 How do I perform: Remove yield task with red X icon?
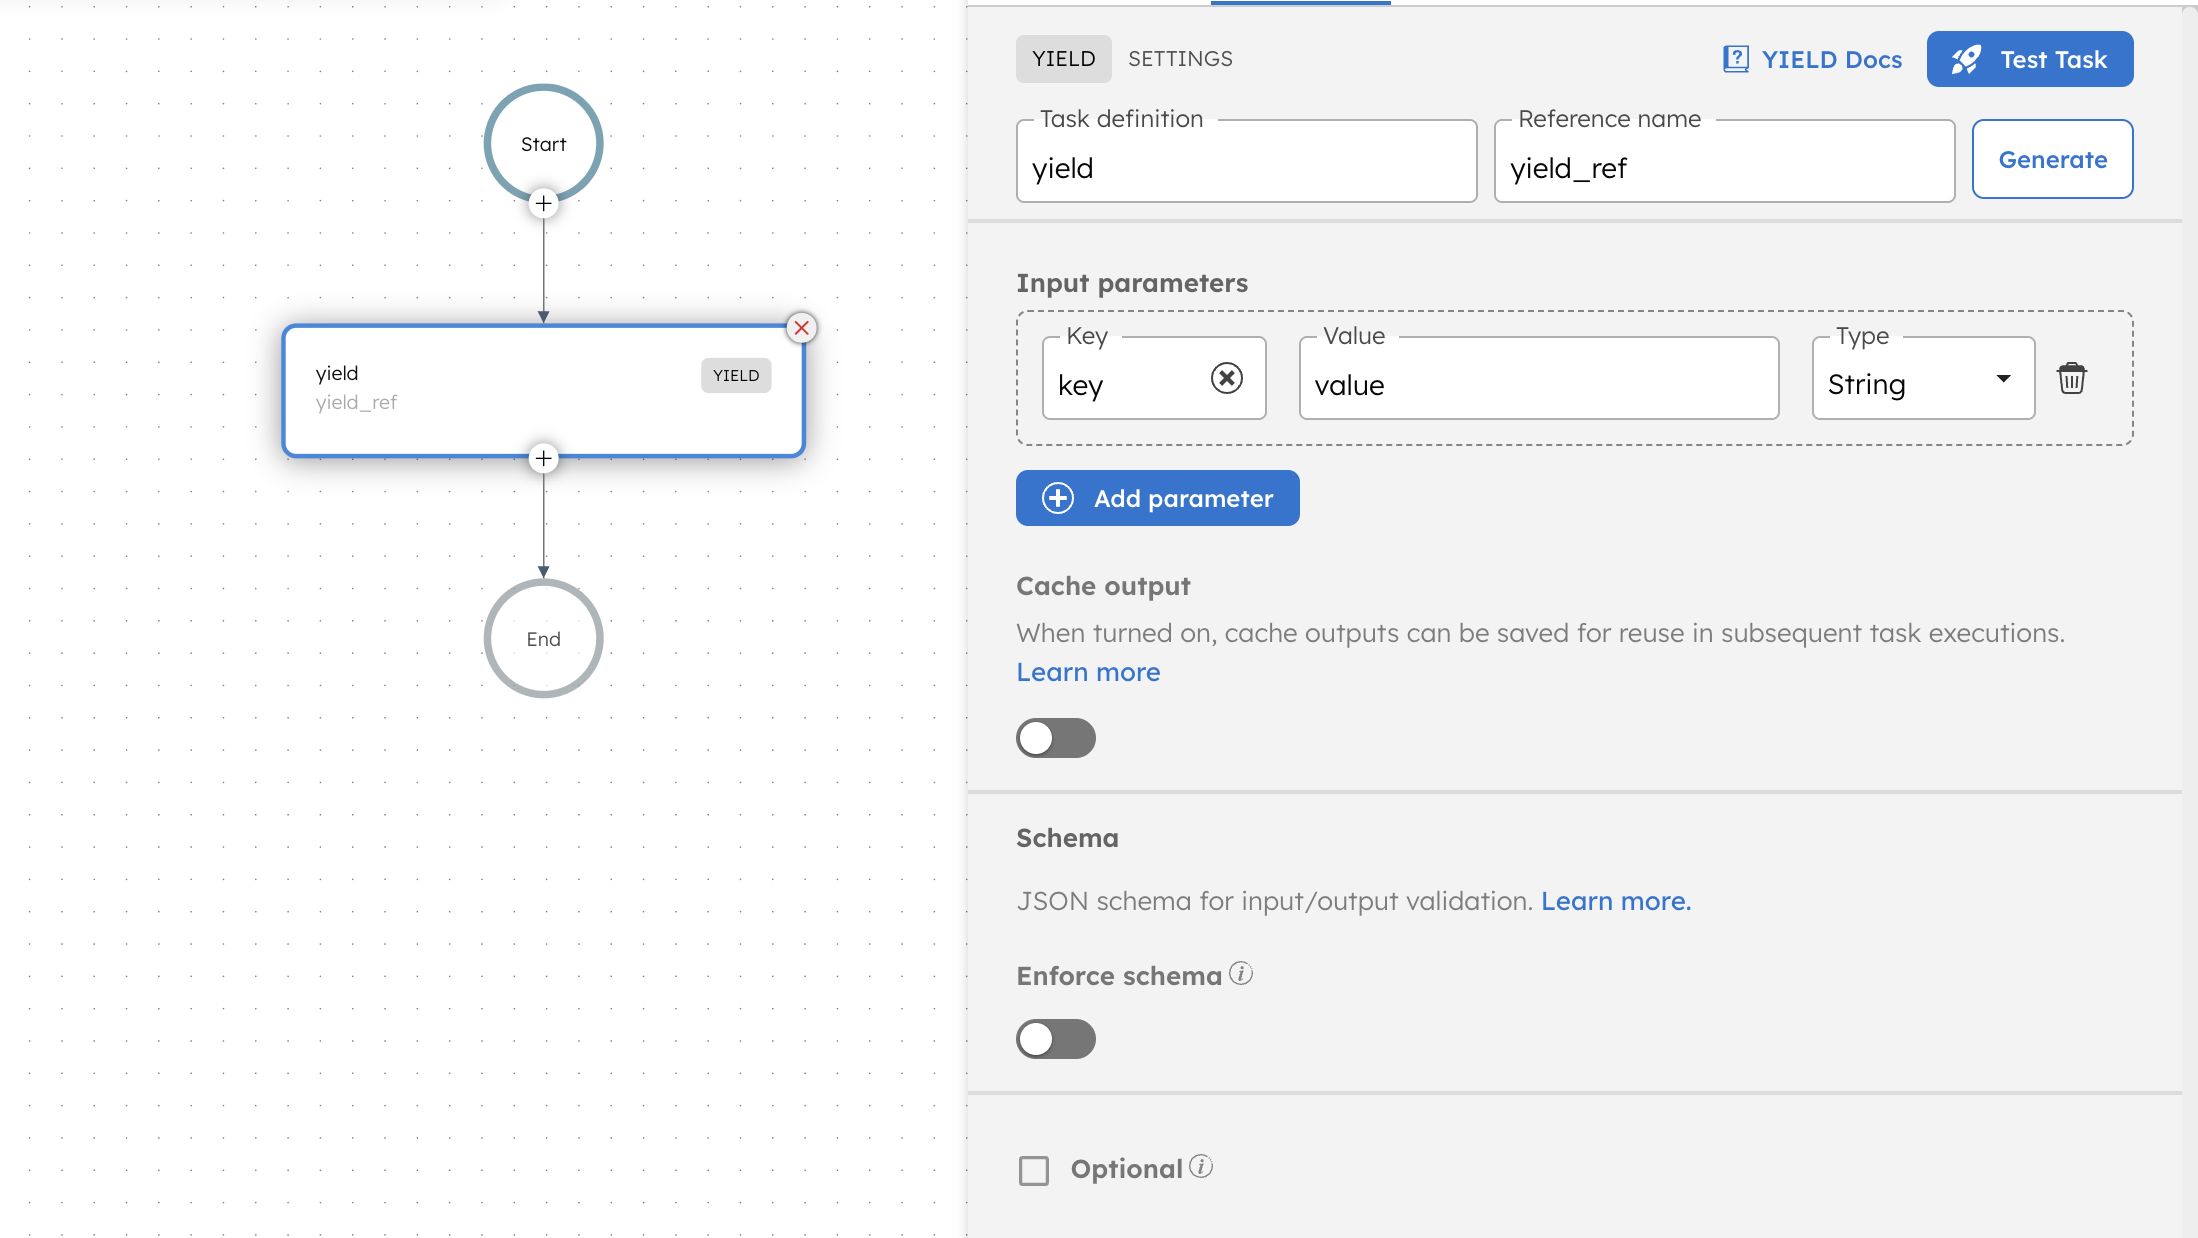tap(801, 328)
